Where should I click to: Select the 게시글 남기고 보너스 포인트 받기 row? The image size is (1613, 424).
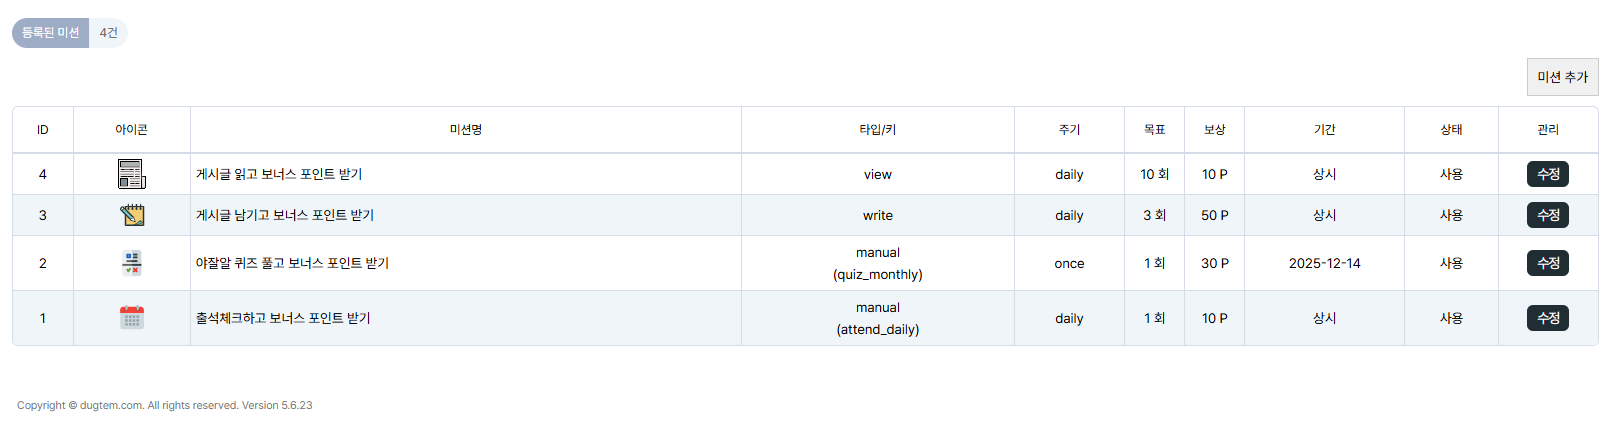tap(285, 215)
